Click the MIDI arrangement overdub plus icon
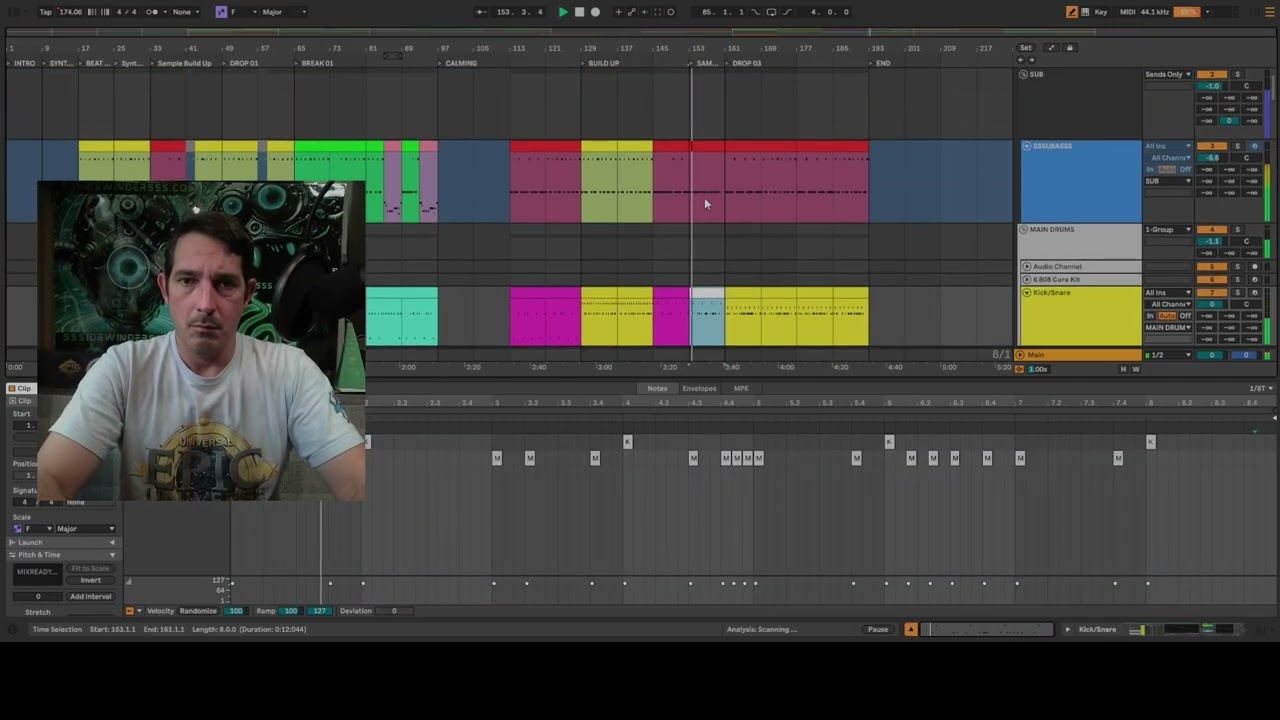The height and width of the screenshot is (720, 1280). (x=618, y=12)
